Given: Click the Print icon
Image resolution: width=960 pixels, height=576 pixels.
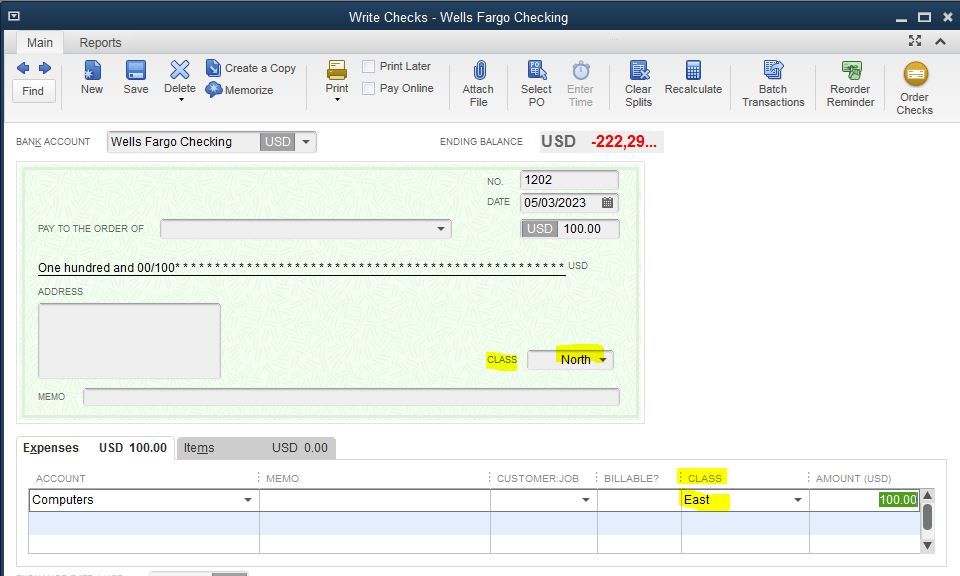Looking at the screenshot, I should coord(337,70).
